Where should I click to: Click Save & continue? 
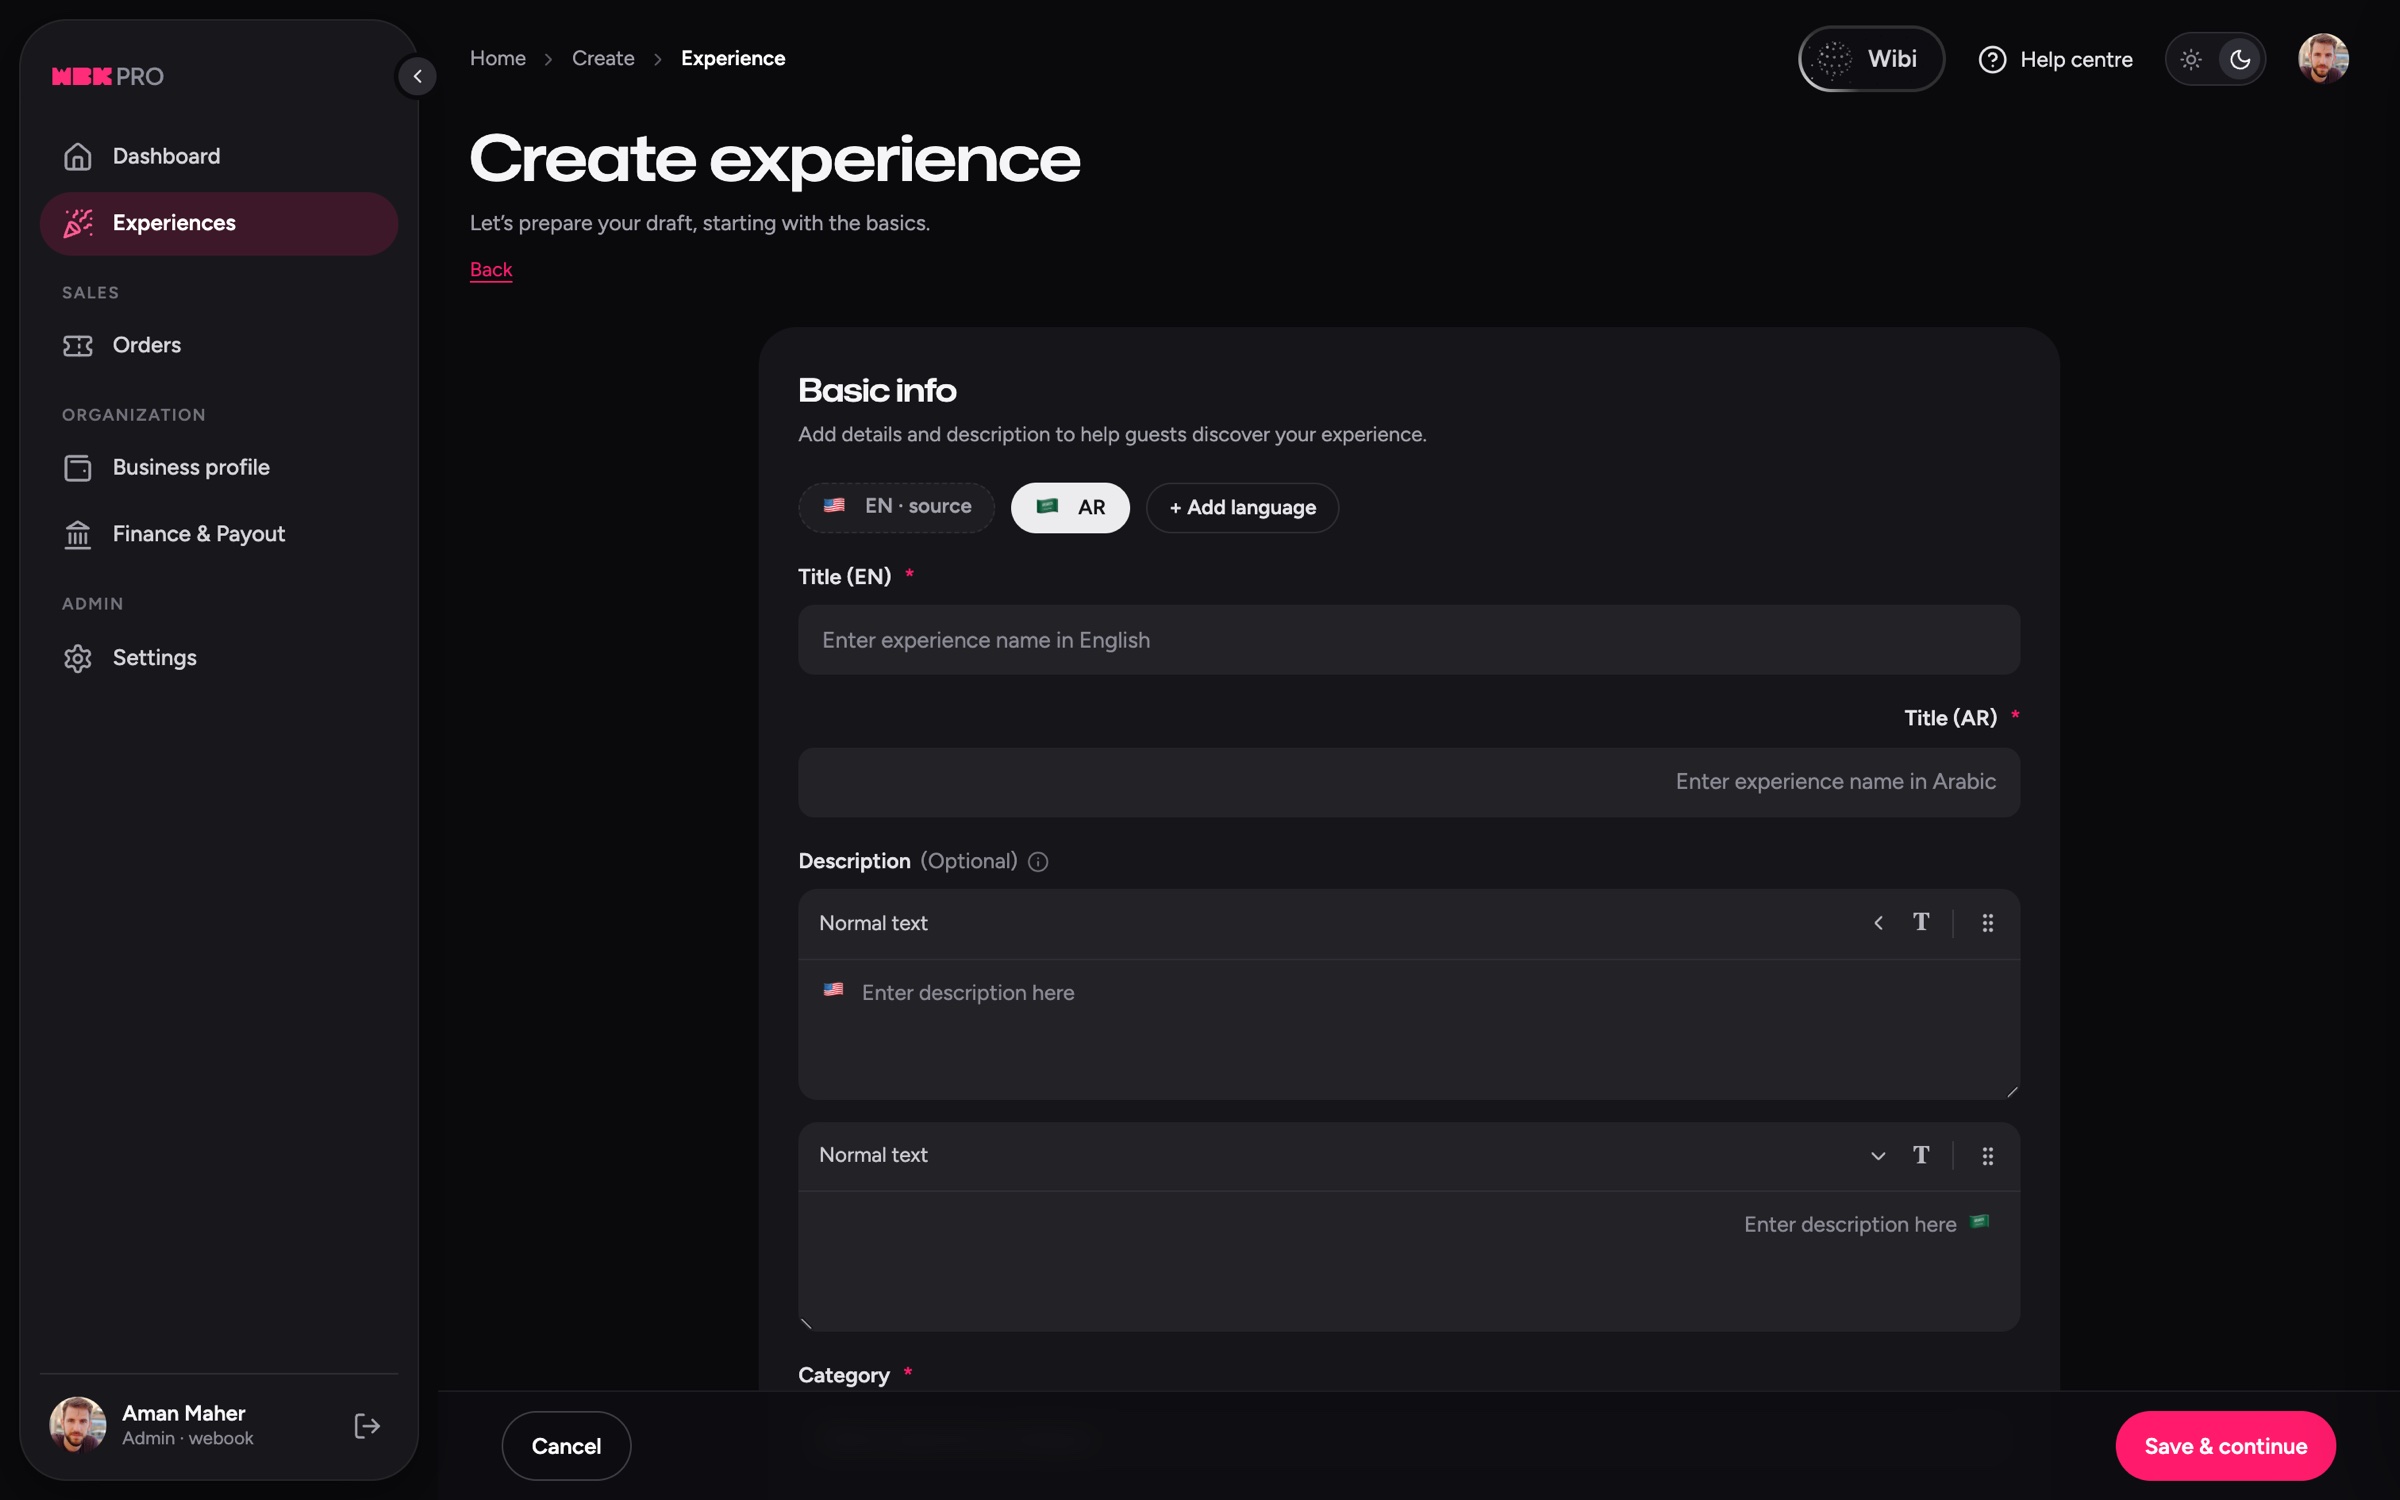point(2225,1446)
